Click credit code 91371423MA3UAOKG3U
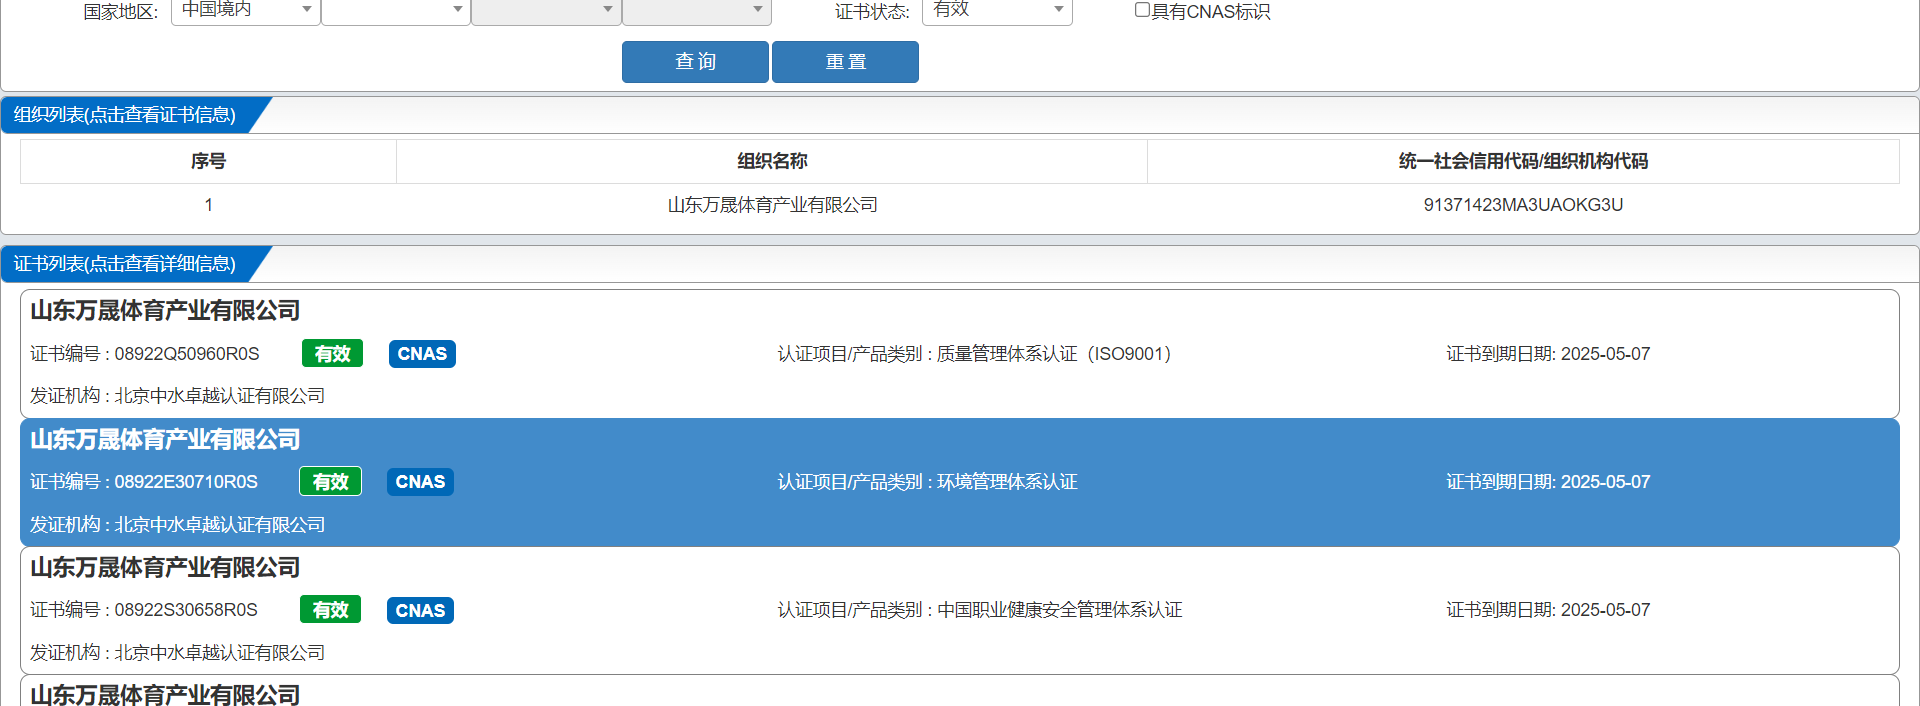 (x=1523, y=205)
